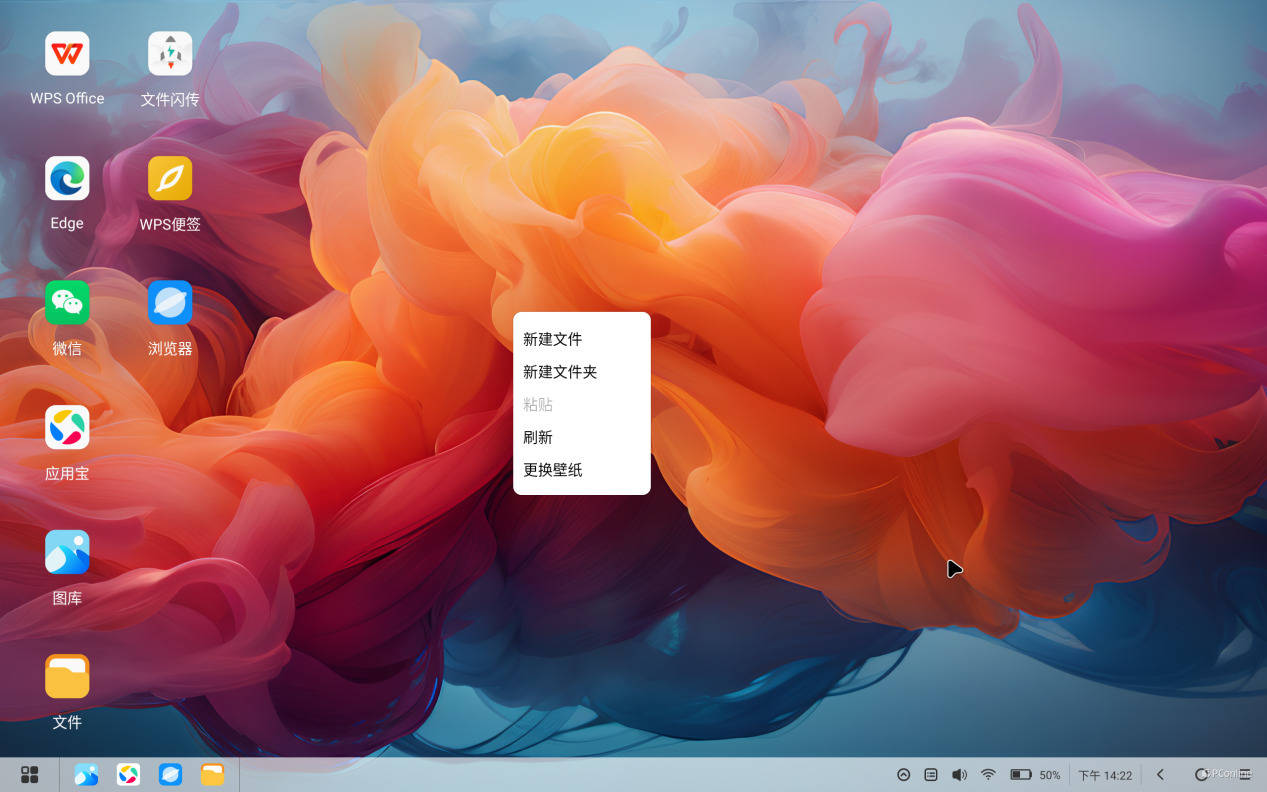Open the 浏览器 desktop icon

pos(170,303)
